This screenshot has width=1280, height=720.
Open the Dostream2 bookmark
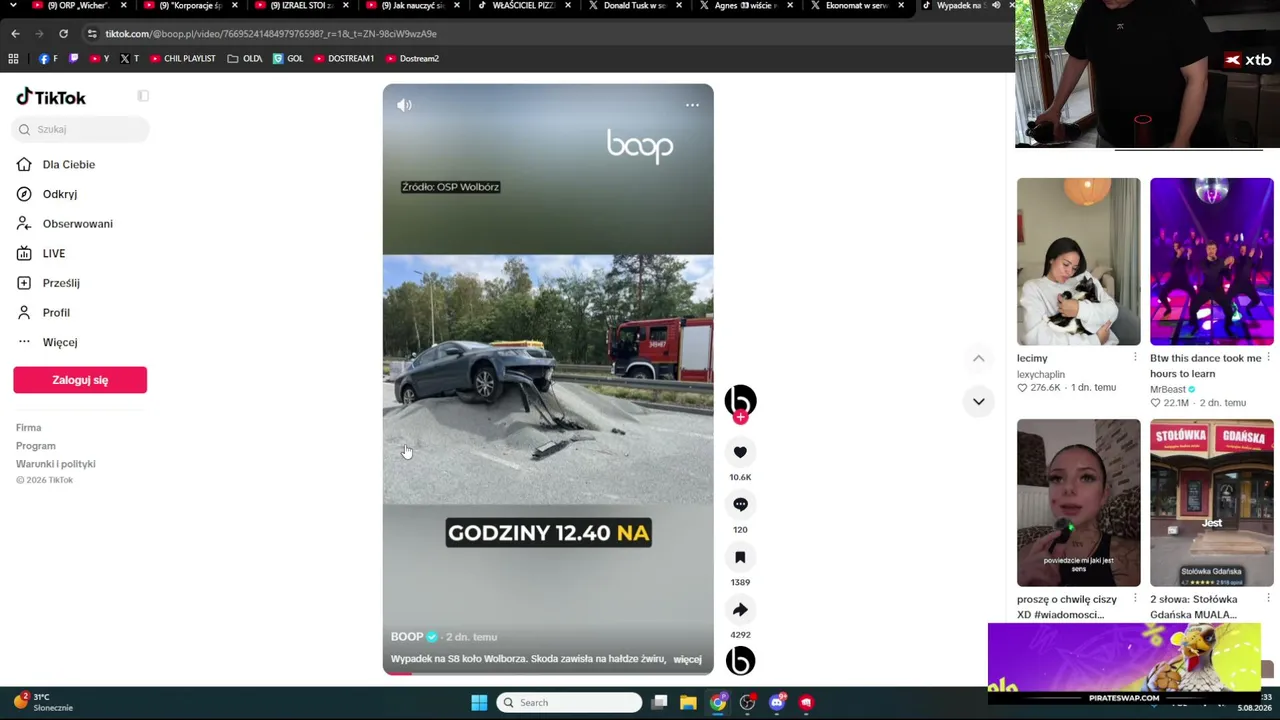(x=412, y=59)
